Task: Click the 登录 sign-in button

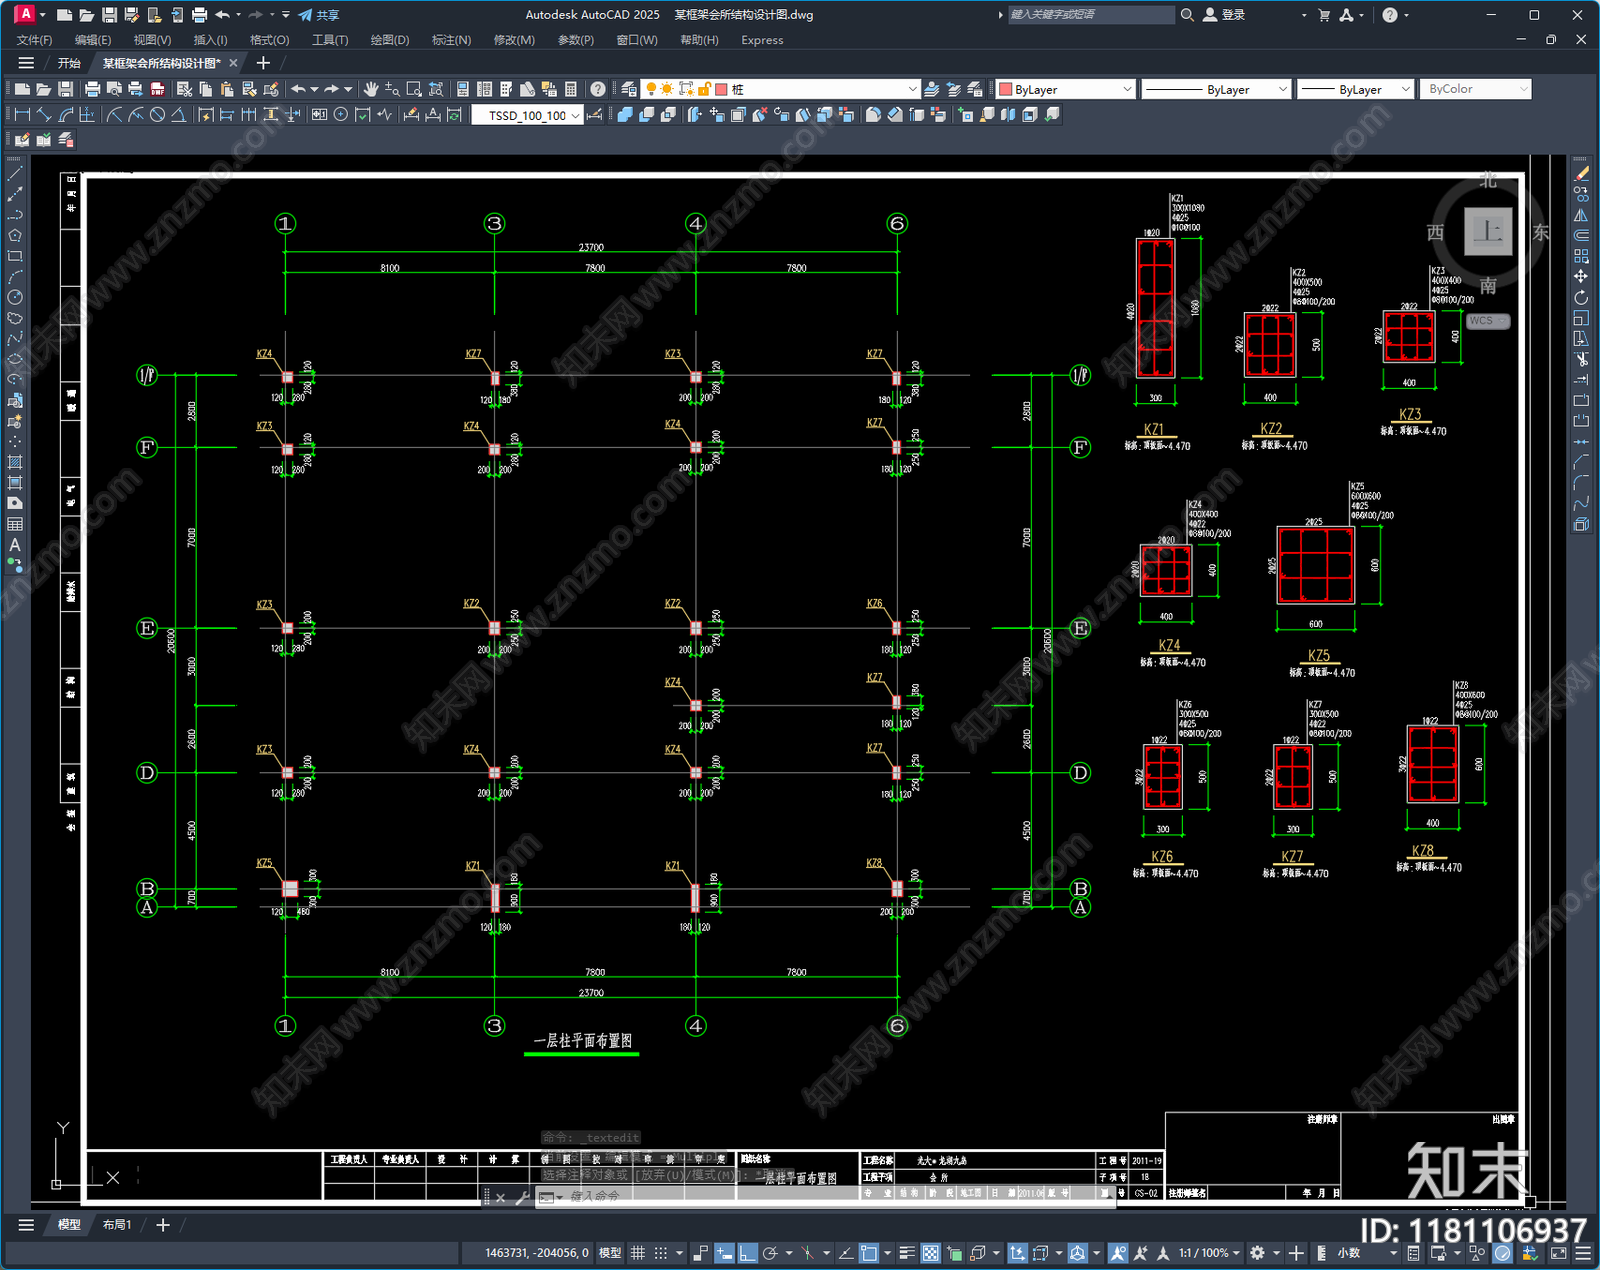Action: coord(1224,15)
